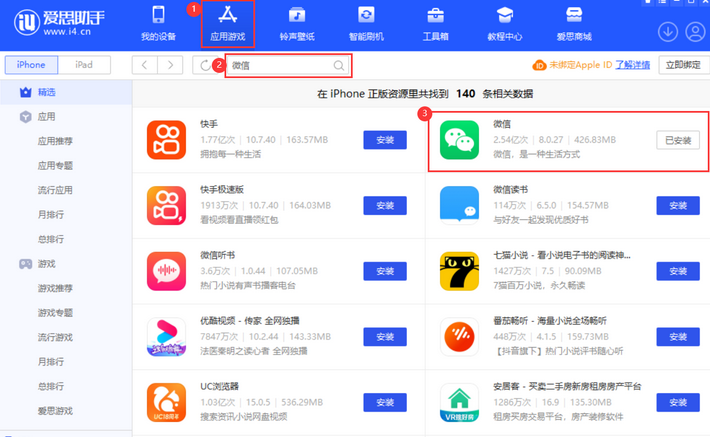
Task: Open the user account profile icon
Action: [x=695, y=32]
